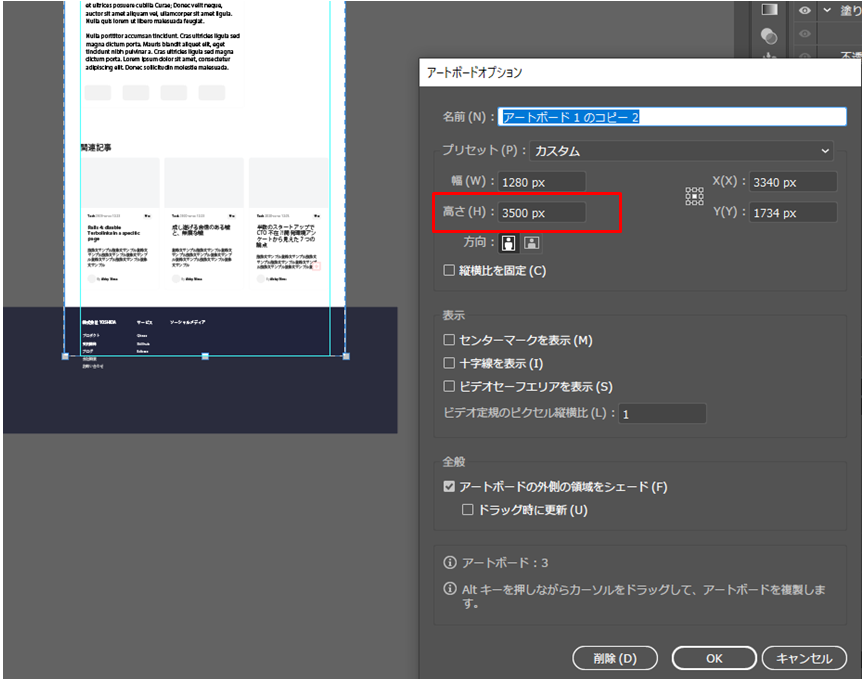Screen dimensions: 863x679
Task: Toggle the dimmed eye below the 塗り row
Action: click(x=805, y=34)
